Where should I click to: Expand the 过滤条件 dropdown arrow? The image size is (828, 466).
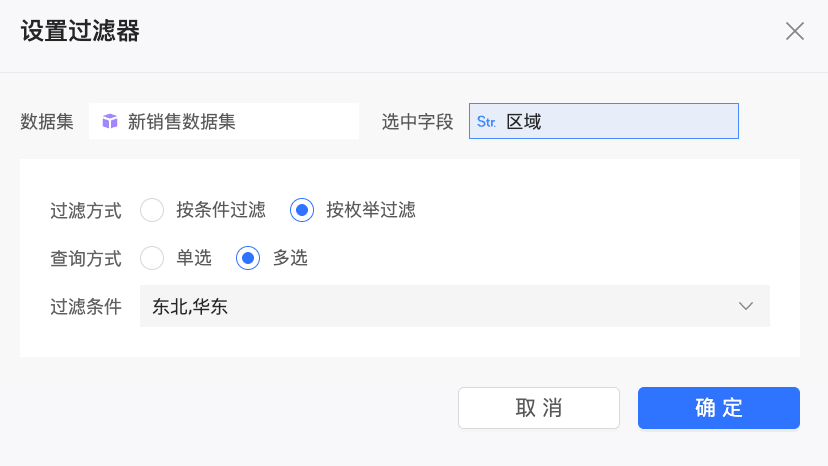coord(746,306)
